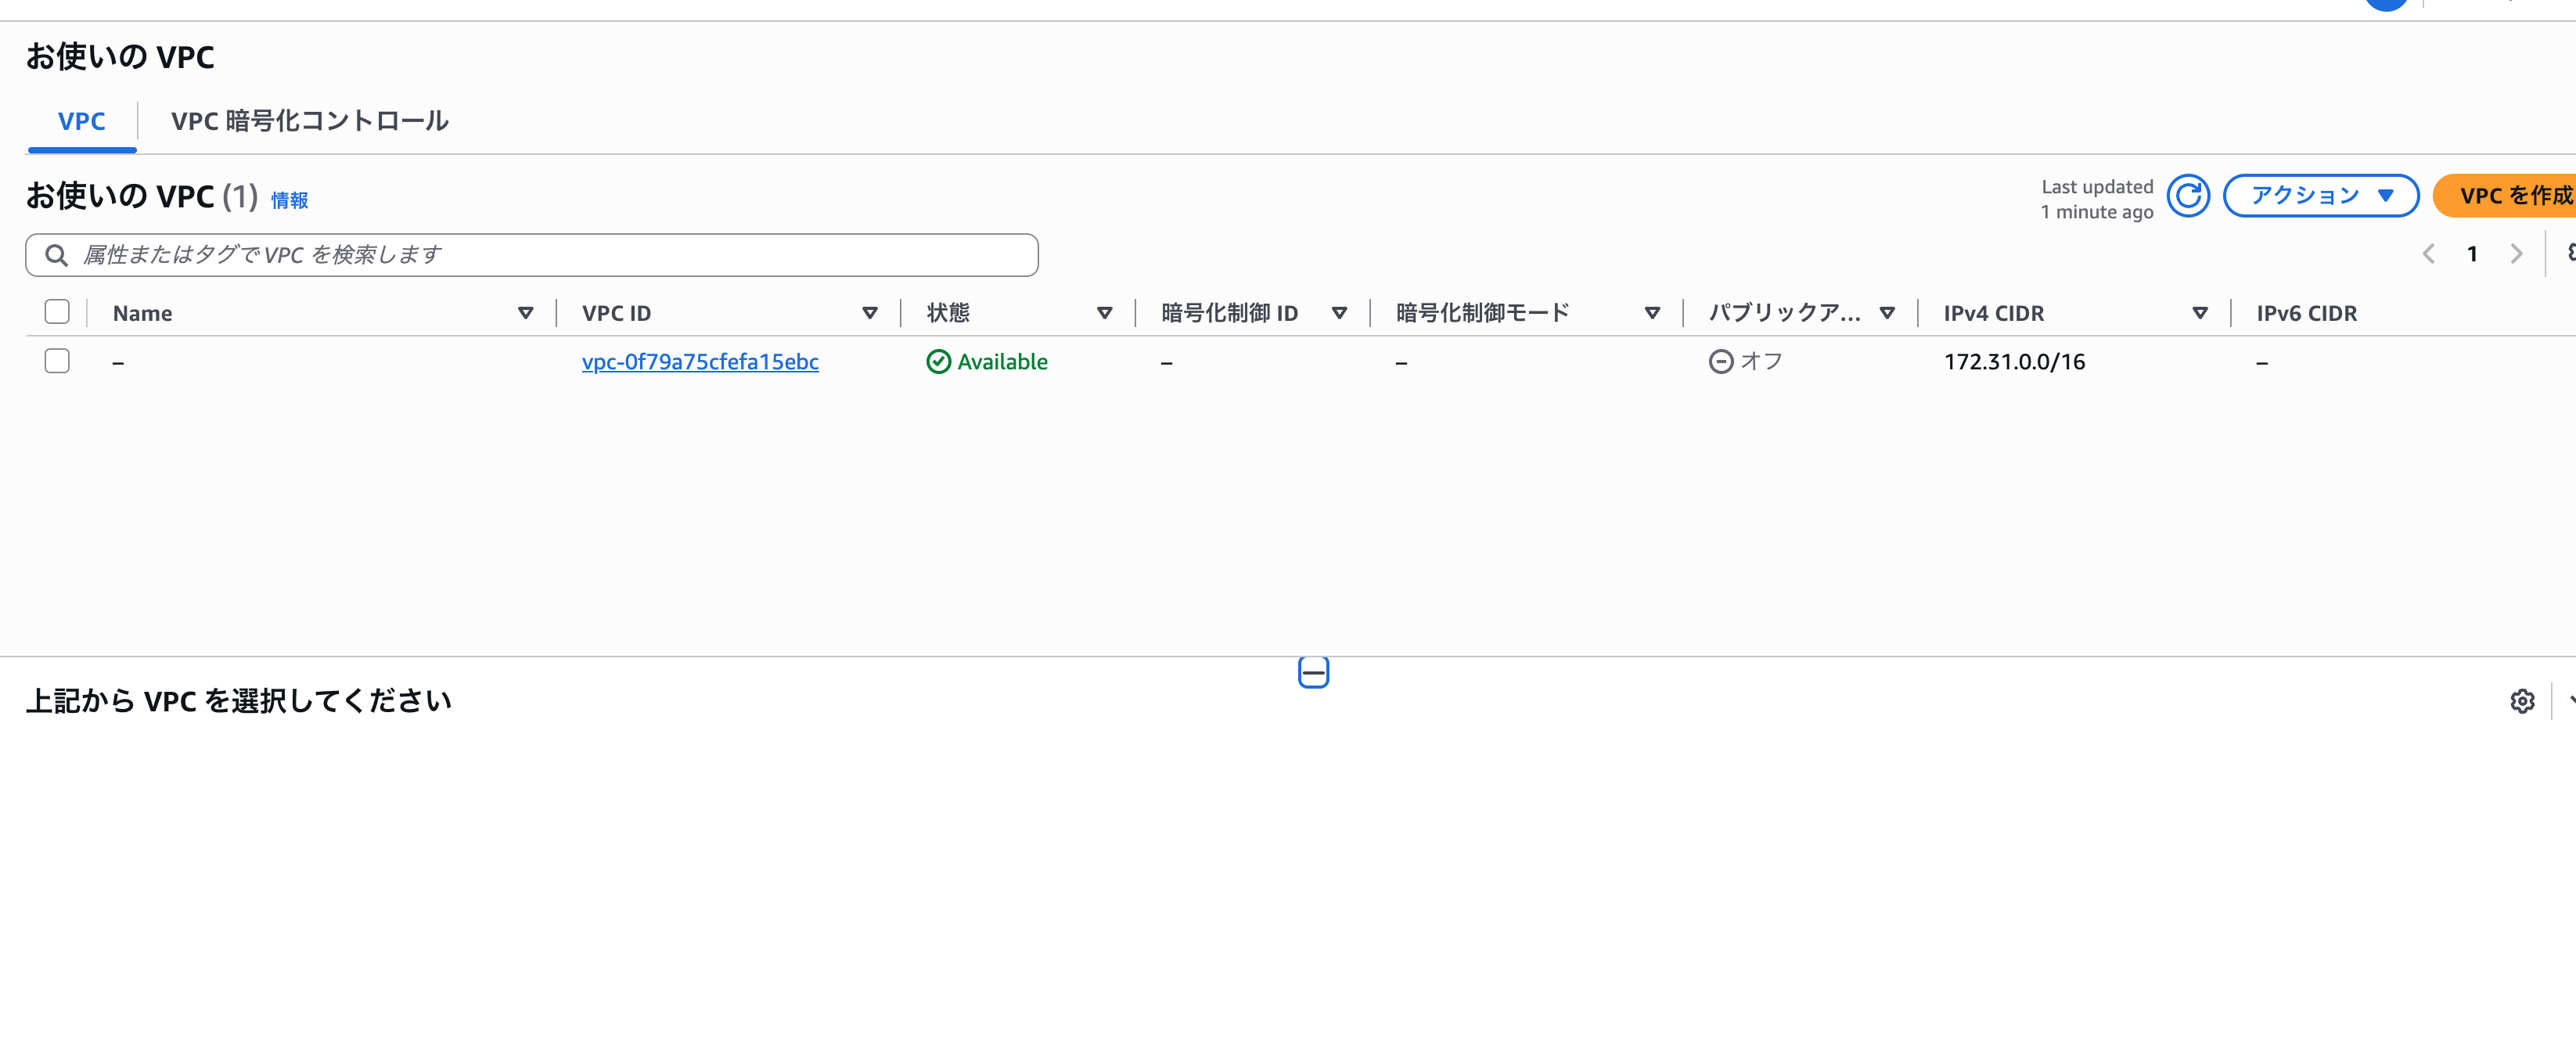2576x1058 pixels.
Task: Click the Available status text
Action: pos(1002,362)
